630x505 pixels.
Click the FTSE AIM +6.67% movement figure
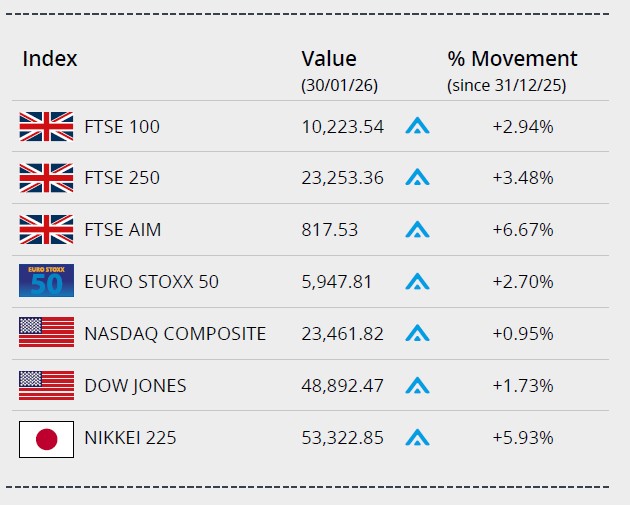coord(522,230)
